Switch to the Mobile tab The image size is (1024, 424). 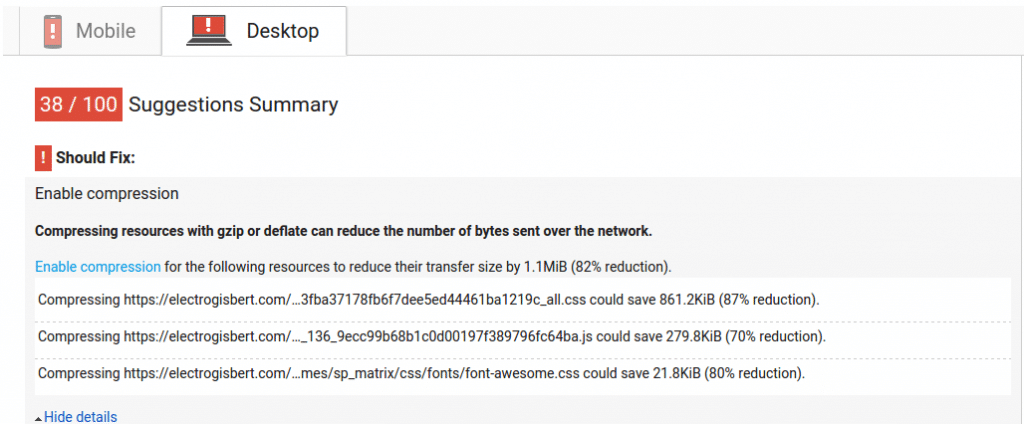[105, 31]
